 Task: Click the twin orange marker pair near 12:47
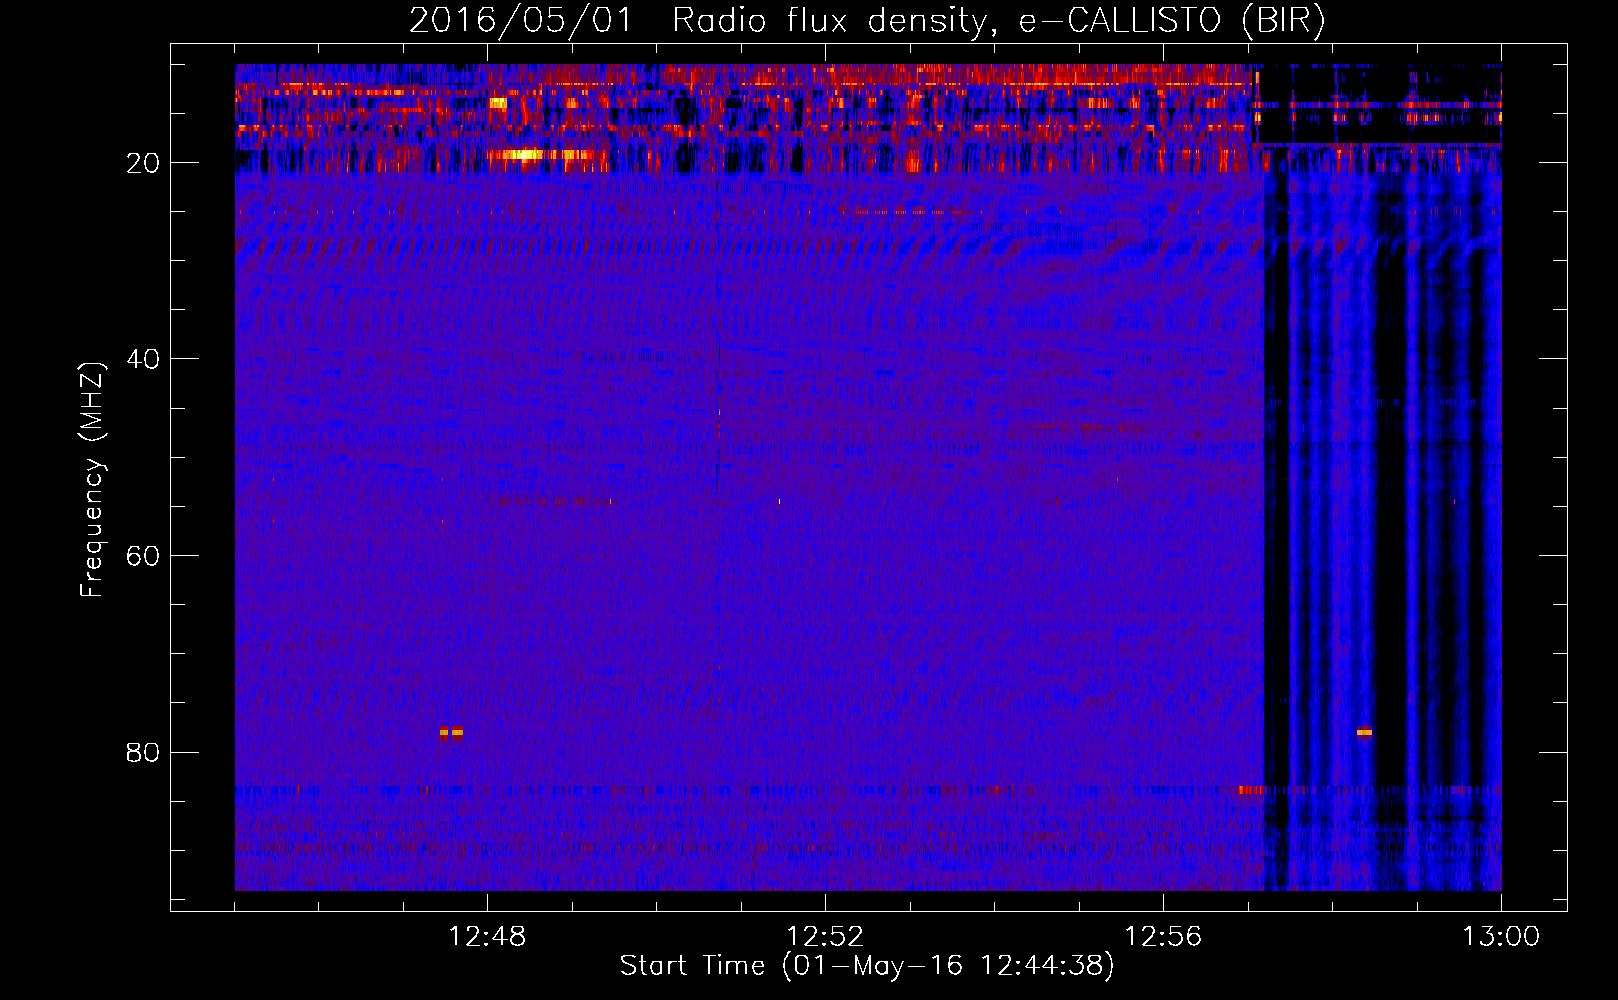pos(451,732)
